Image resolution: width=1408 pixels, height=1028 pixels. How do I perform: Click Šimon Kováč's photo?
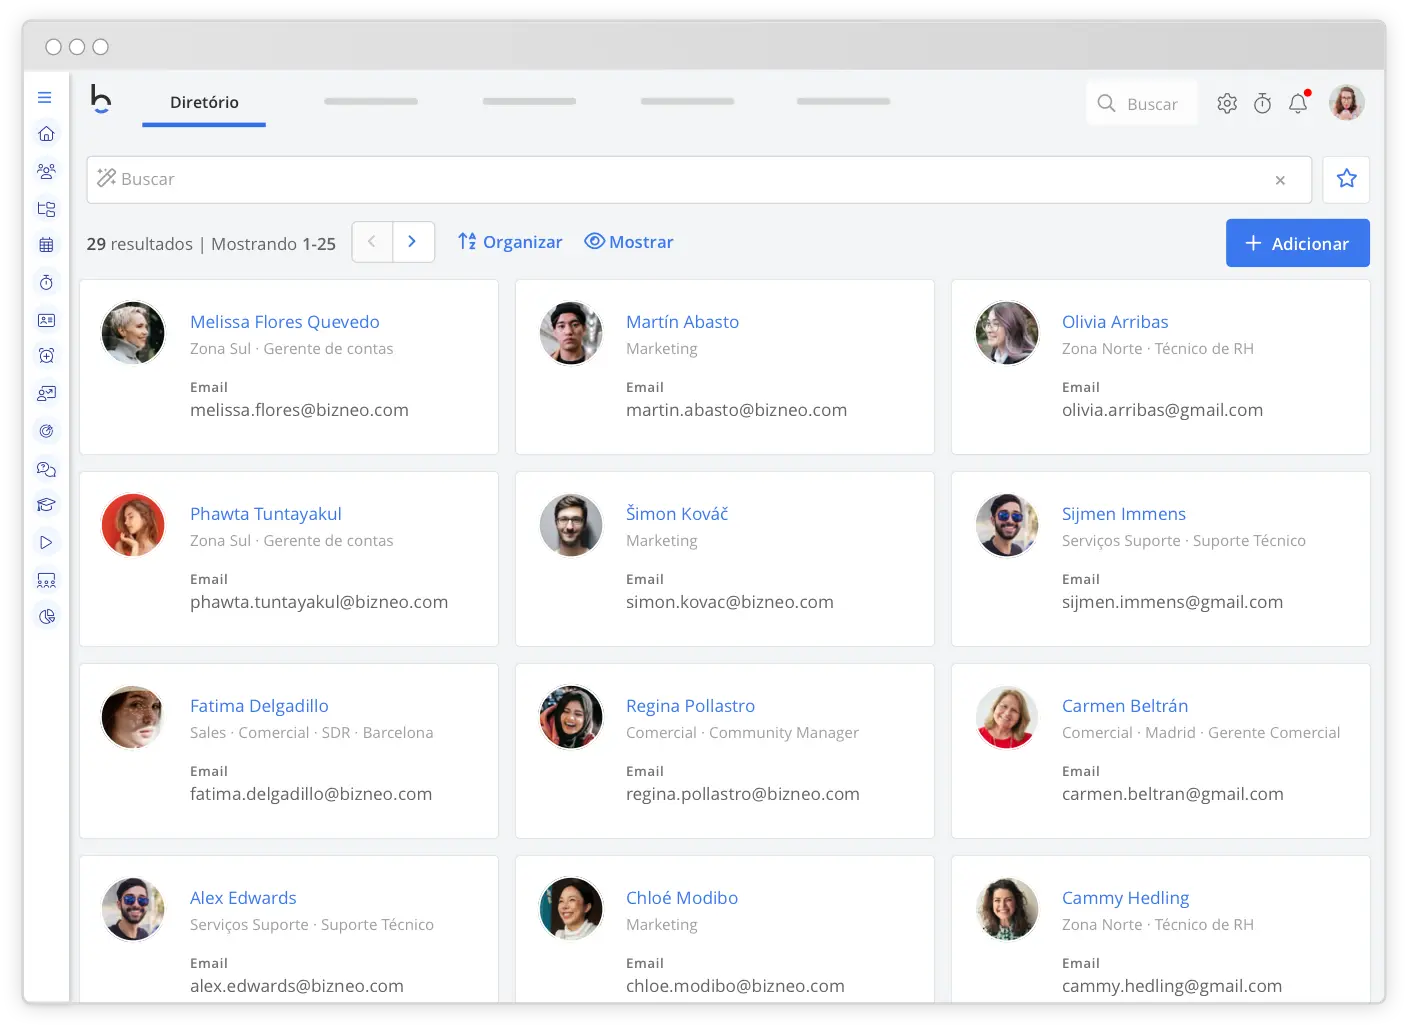pos(571,525)
